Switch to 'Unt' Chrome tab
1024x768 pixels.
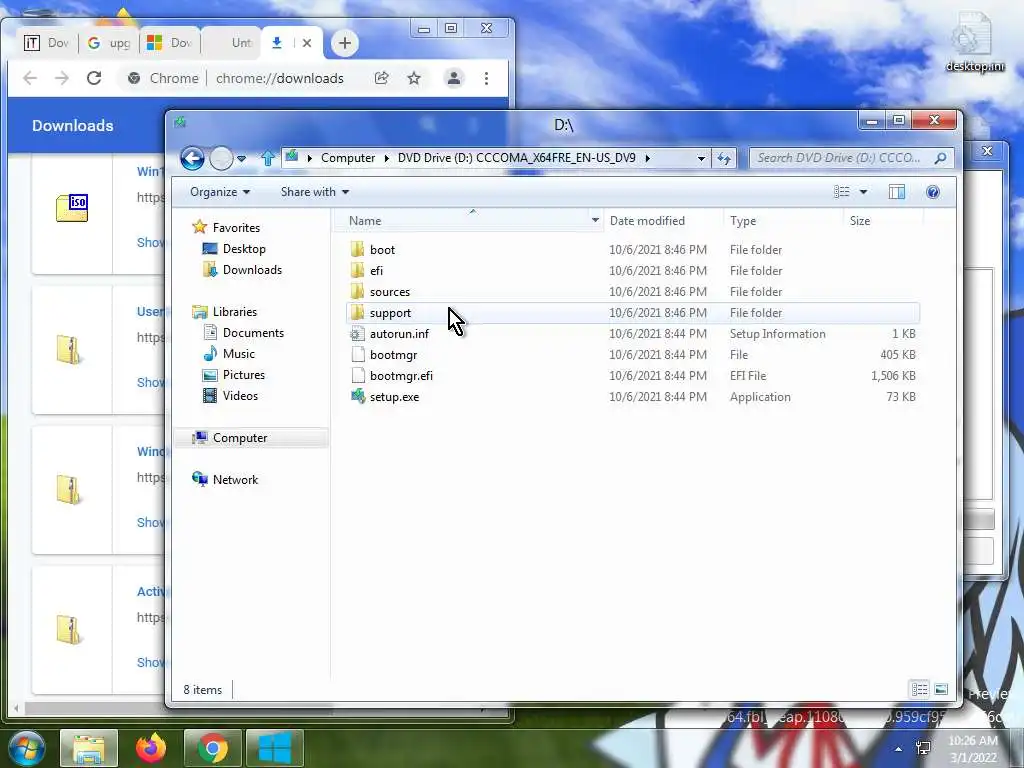coord(232,43)
